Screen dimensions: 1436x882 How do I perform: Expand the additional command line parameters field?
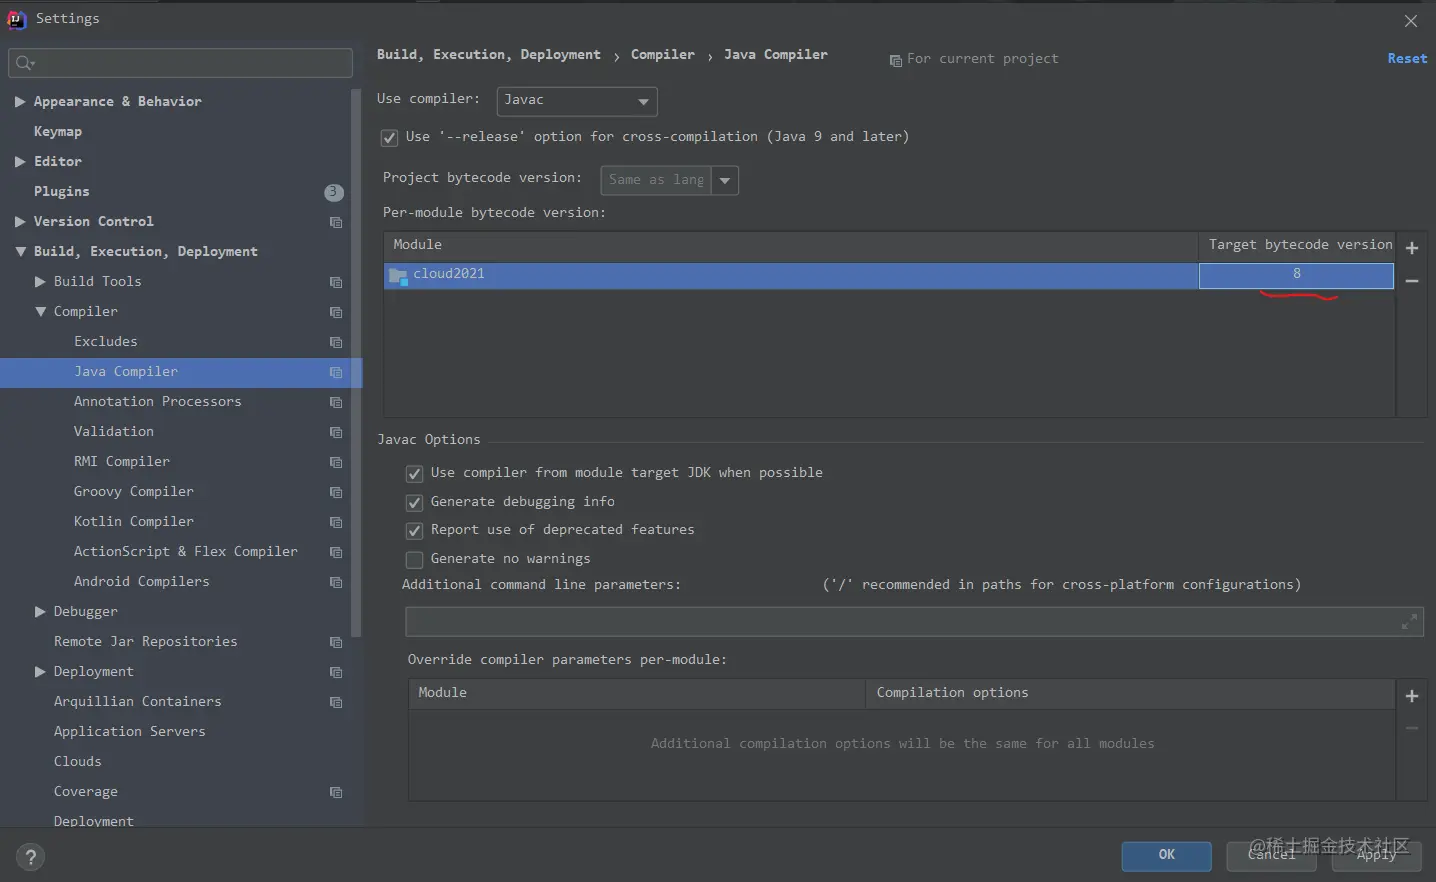click(x=1409, y=622)
